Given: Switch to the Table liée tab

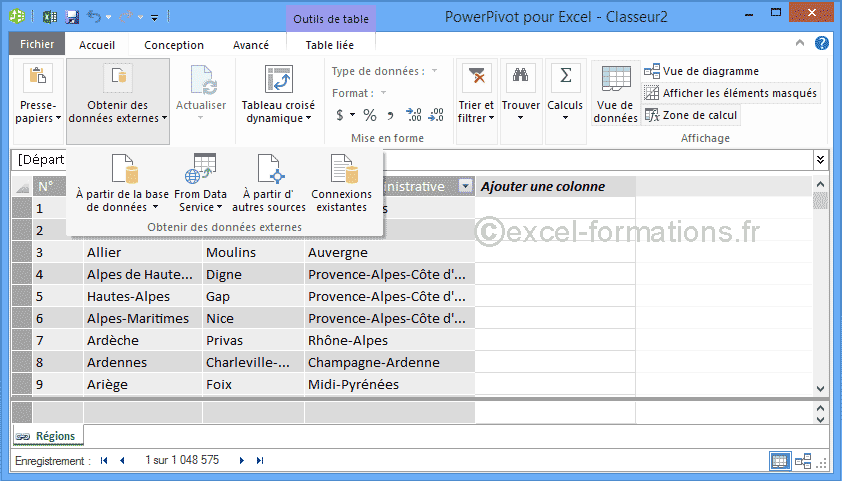Looking at the screenshot, I should coord(330,45).
